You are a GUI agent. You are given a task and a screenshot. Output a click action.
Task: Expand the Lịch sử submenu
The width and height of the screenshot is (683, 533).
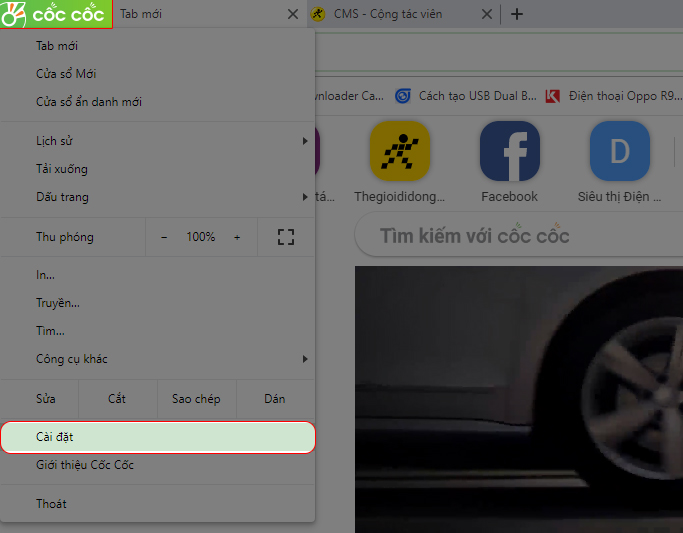coord(158,141)
